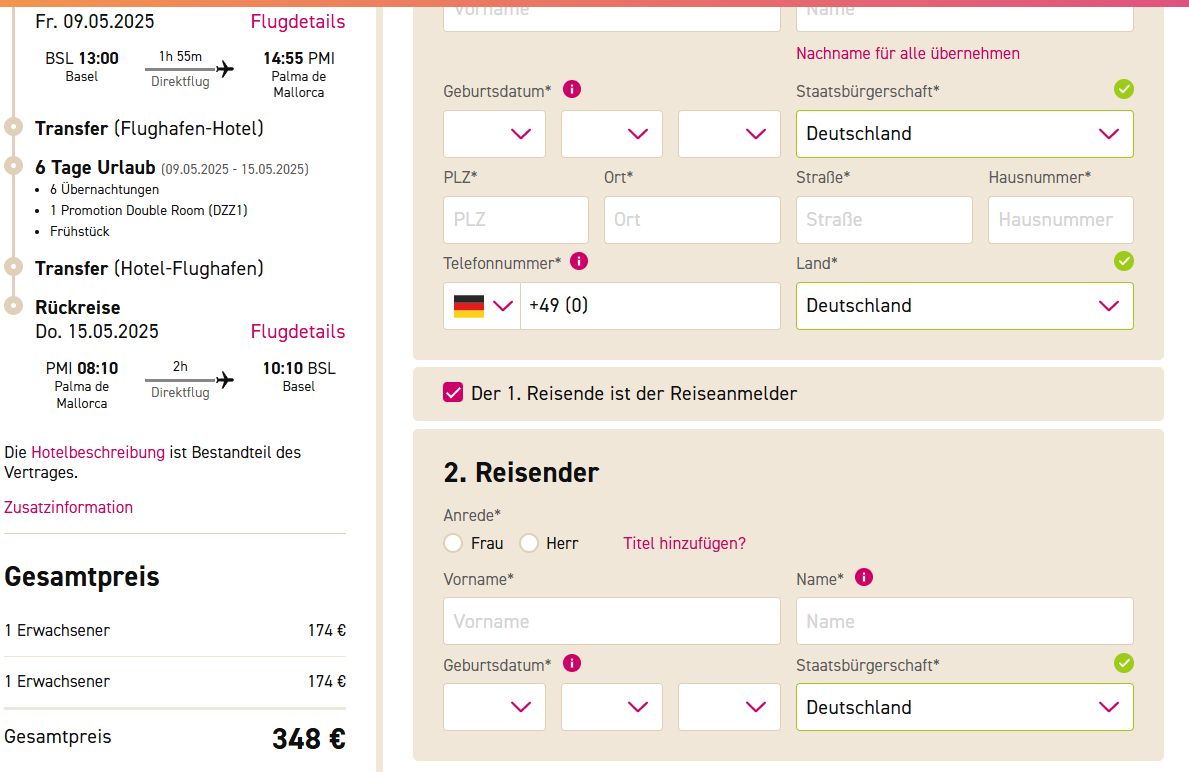Click the total price '348 €'
The image size is (1189, 772).
309,739
